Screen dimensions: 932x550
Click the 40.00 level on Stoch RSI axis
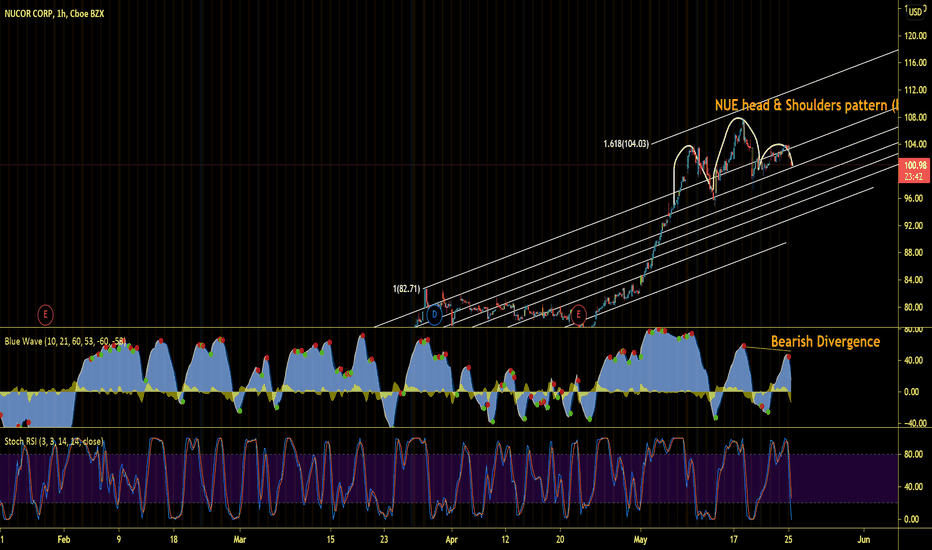(x=914, y=486)
